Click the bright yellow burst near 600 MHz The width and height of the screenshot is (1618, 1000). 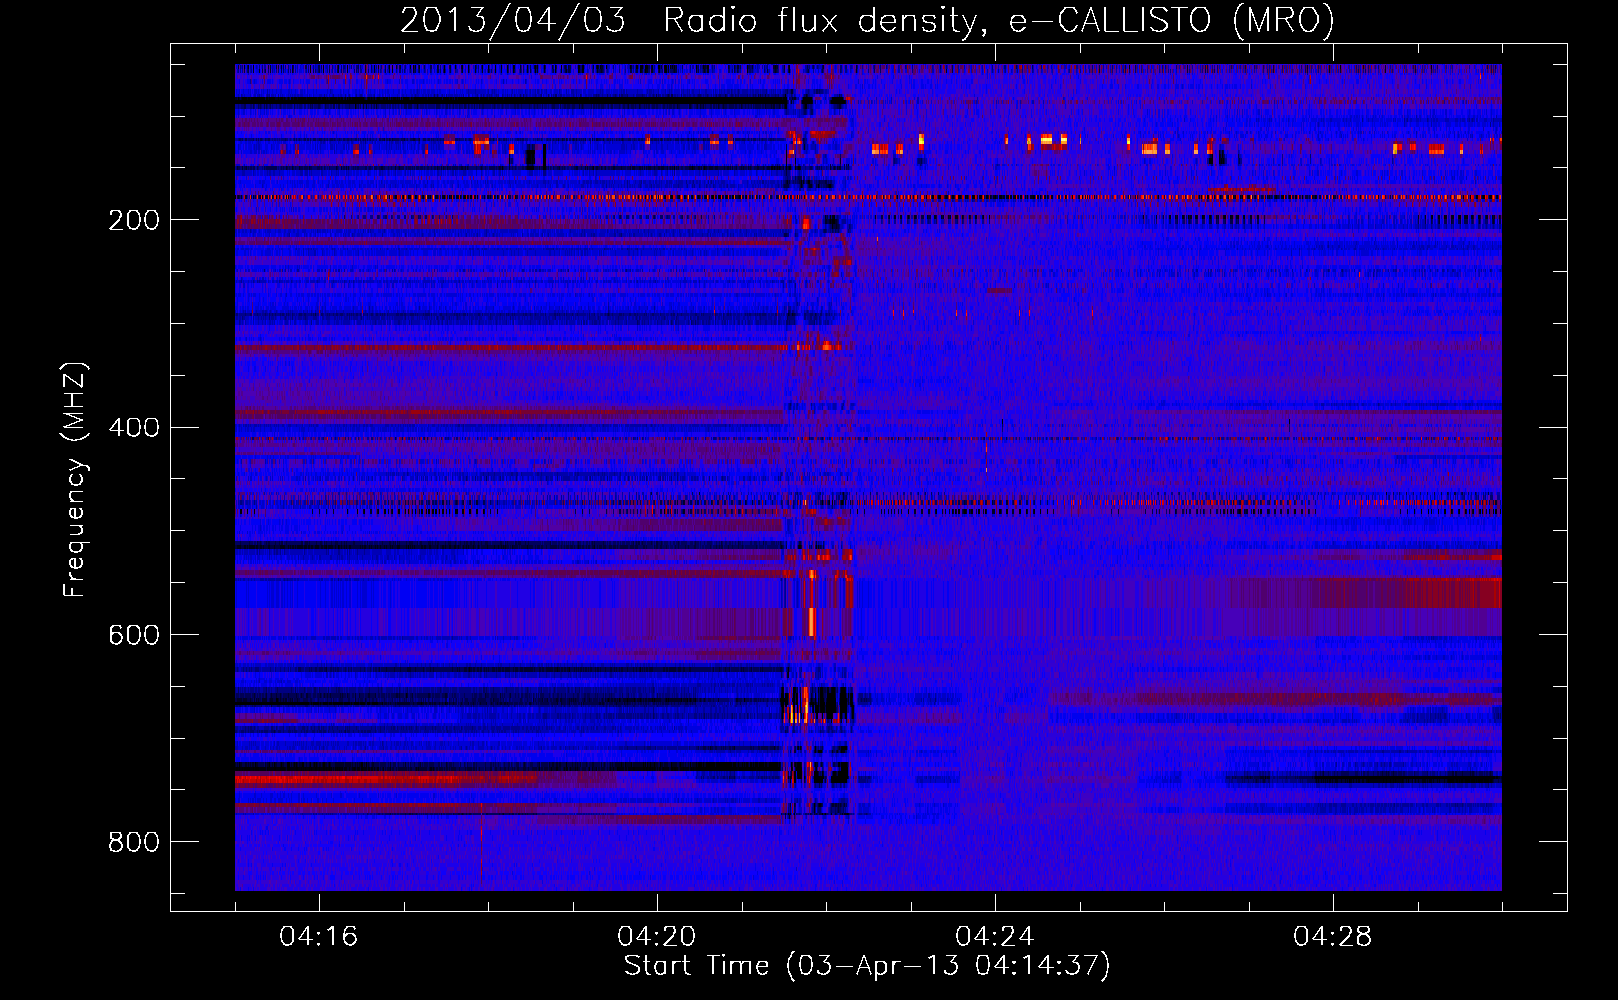(x=811, y=620)
